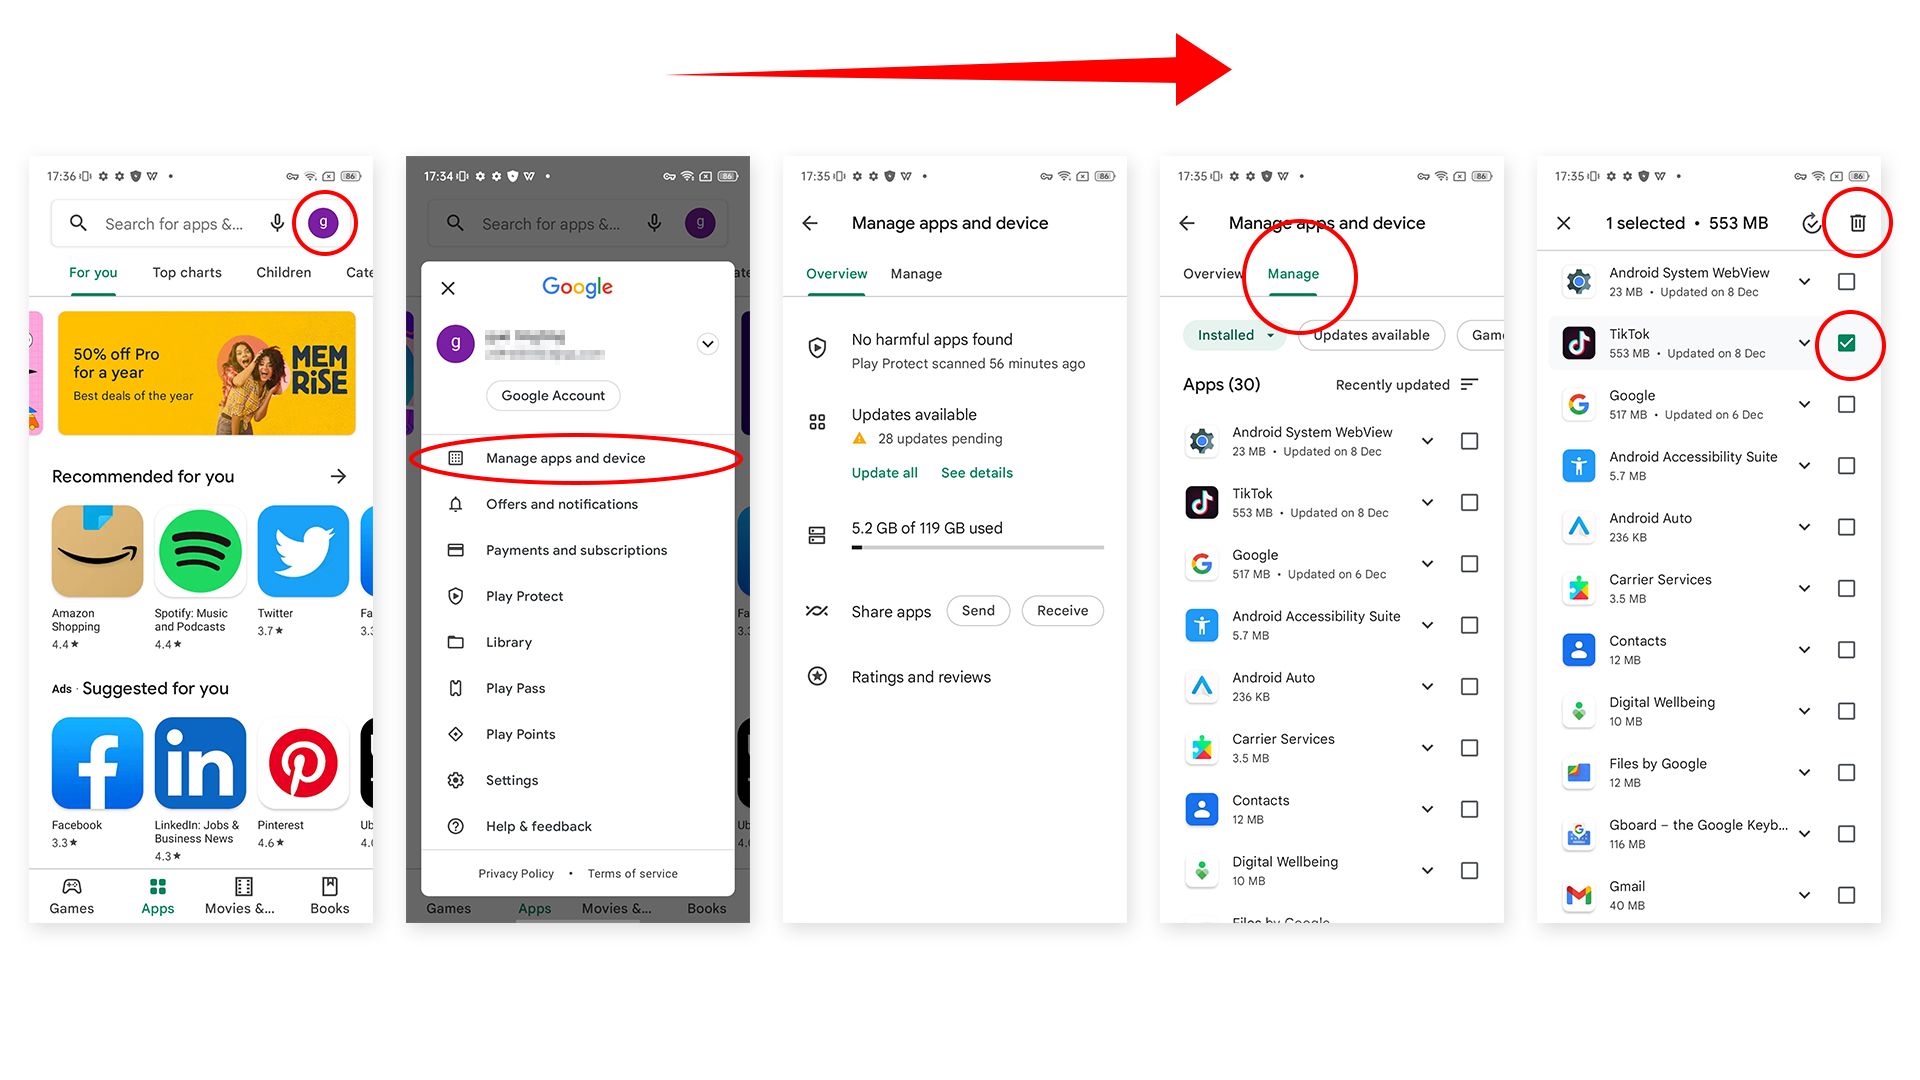
Task: Tap the Books icon in bottom navigation
Action: (329, 886)
